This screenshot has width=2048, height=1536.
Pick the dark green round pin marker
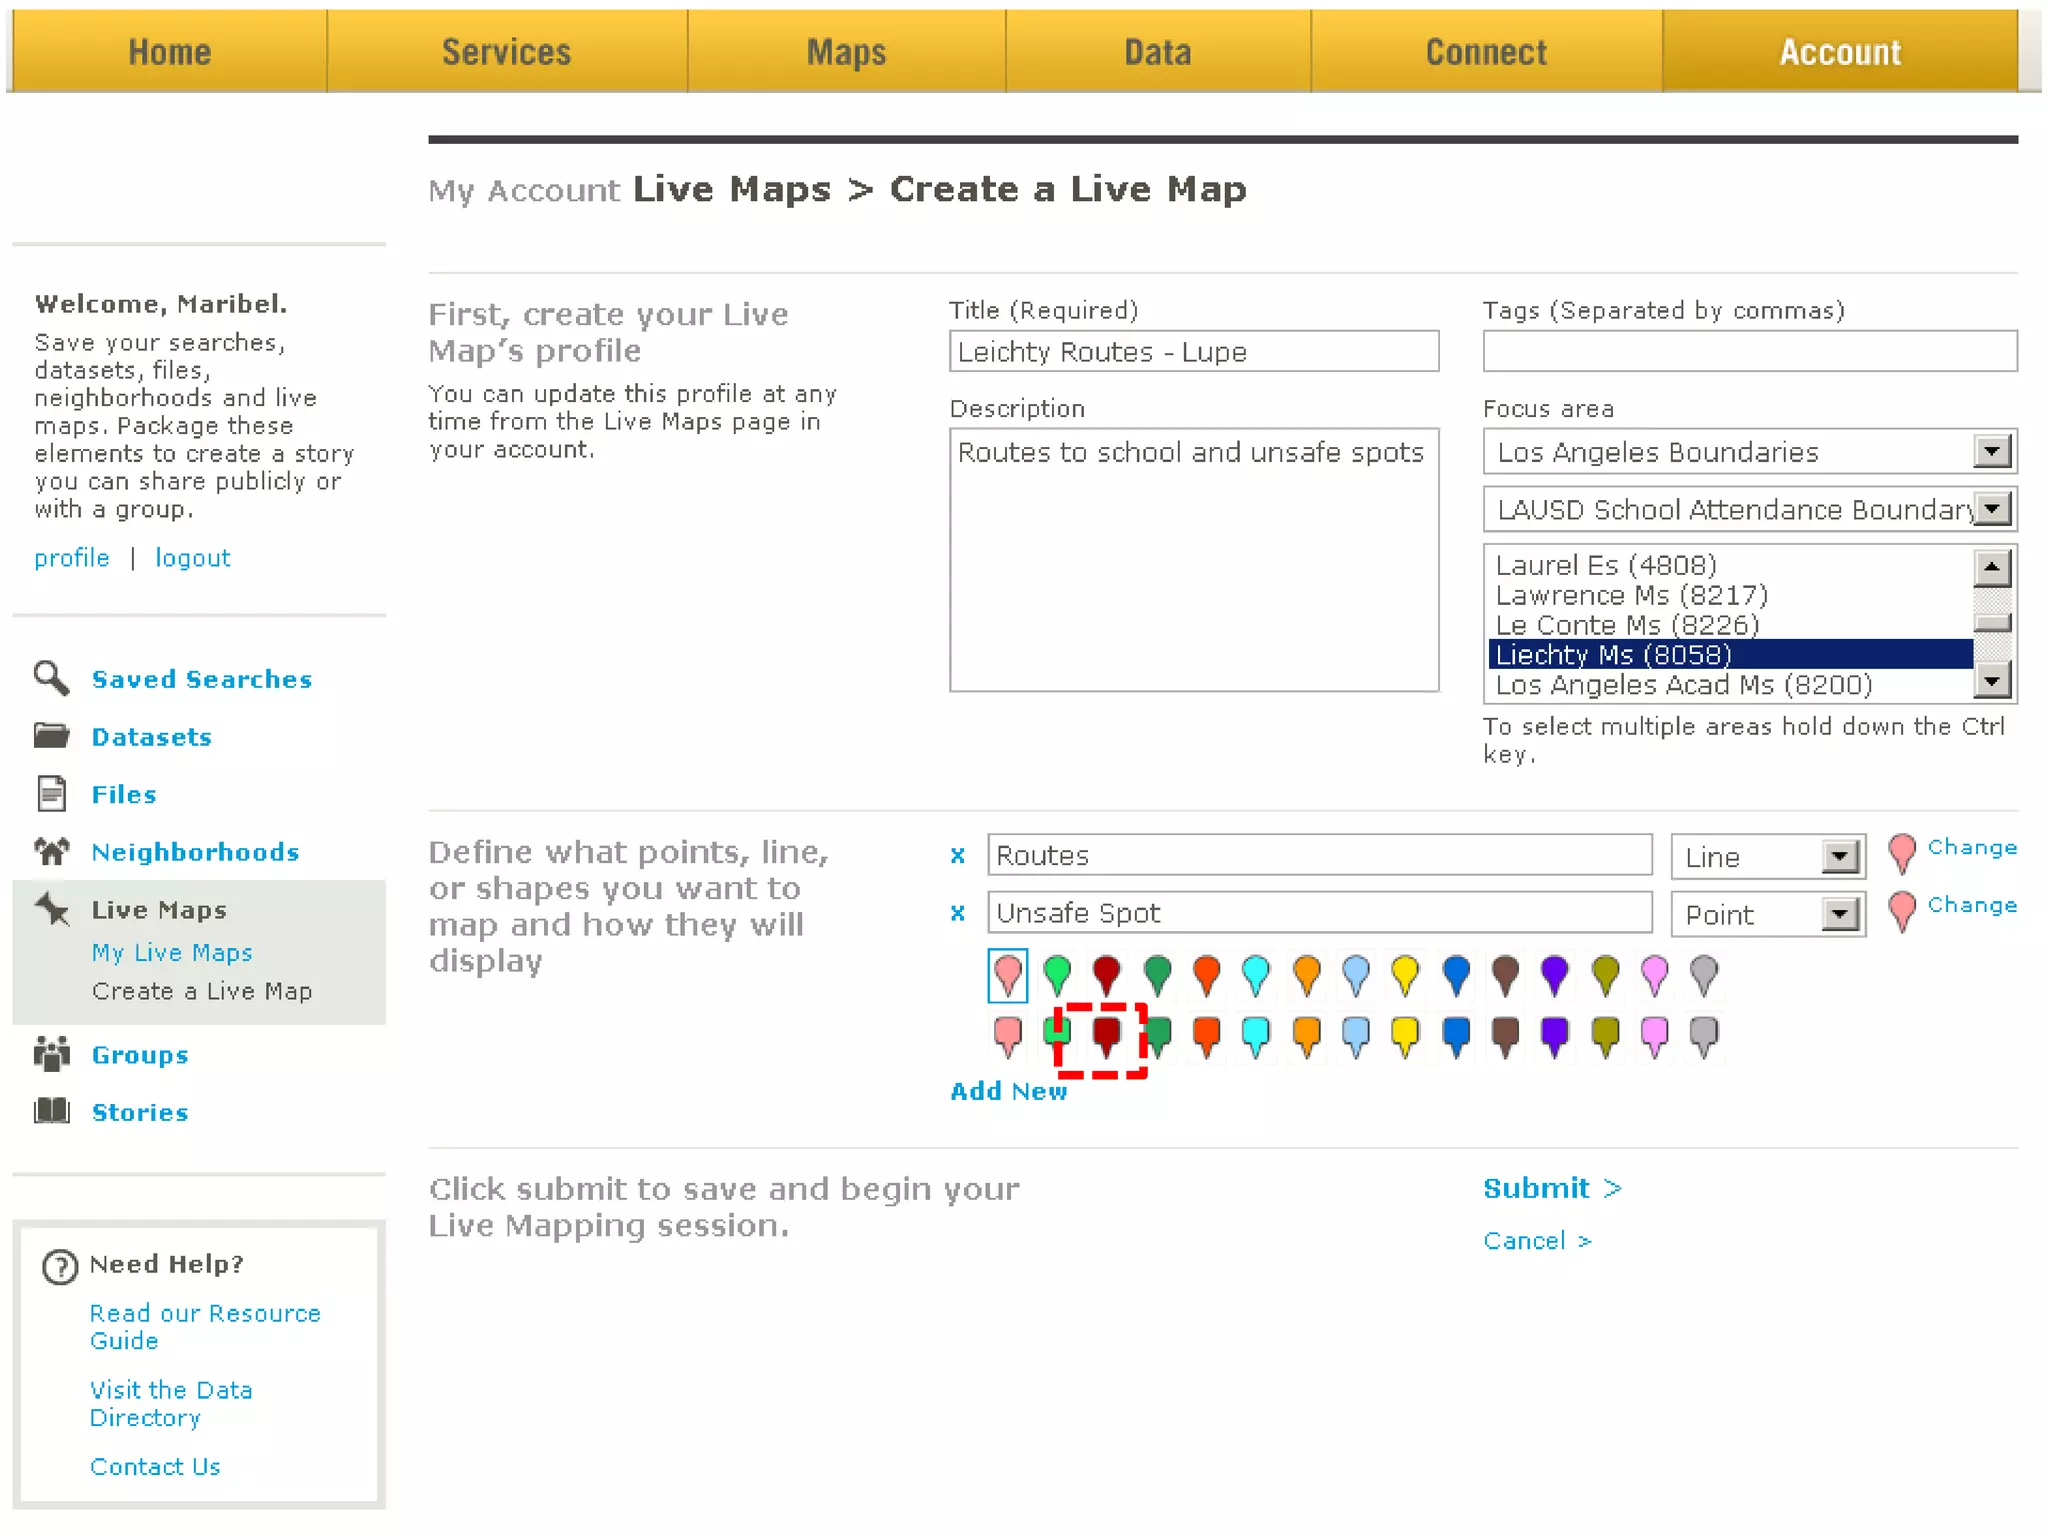click(1158, 975)
